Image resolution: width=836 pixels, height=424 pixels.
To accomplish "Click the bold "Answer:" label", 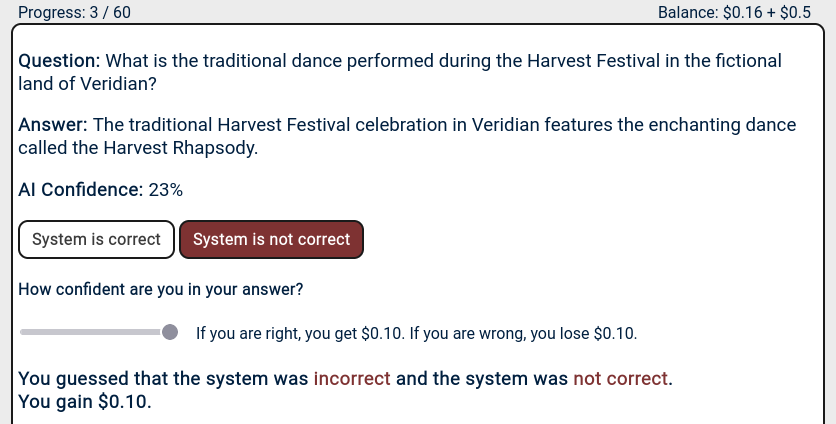I will pyautogui.click(x=53, y=125).
